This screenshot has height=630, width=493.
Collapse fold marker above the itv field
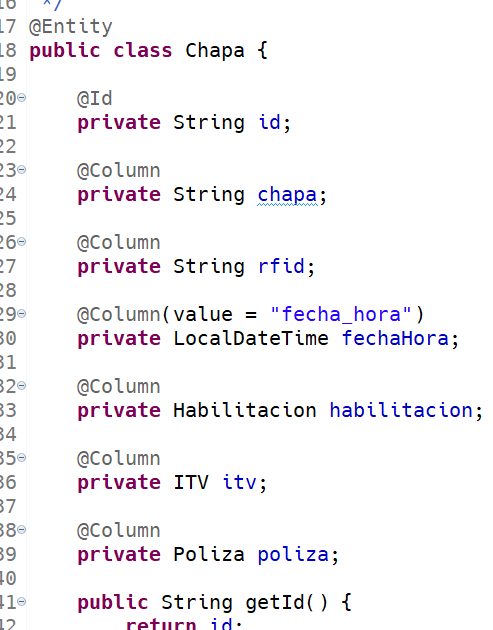coord(22,458)
